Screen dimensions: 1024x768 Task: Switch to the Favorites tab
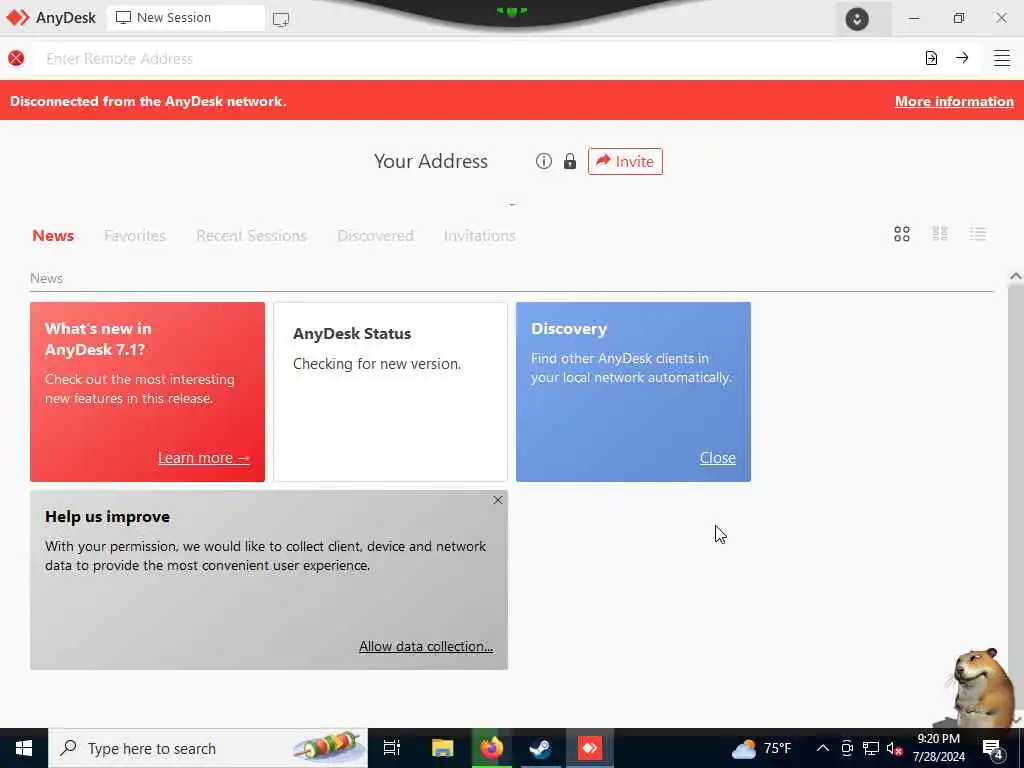tap(135, 235)
